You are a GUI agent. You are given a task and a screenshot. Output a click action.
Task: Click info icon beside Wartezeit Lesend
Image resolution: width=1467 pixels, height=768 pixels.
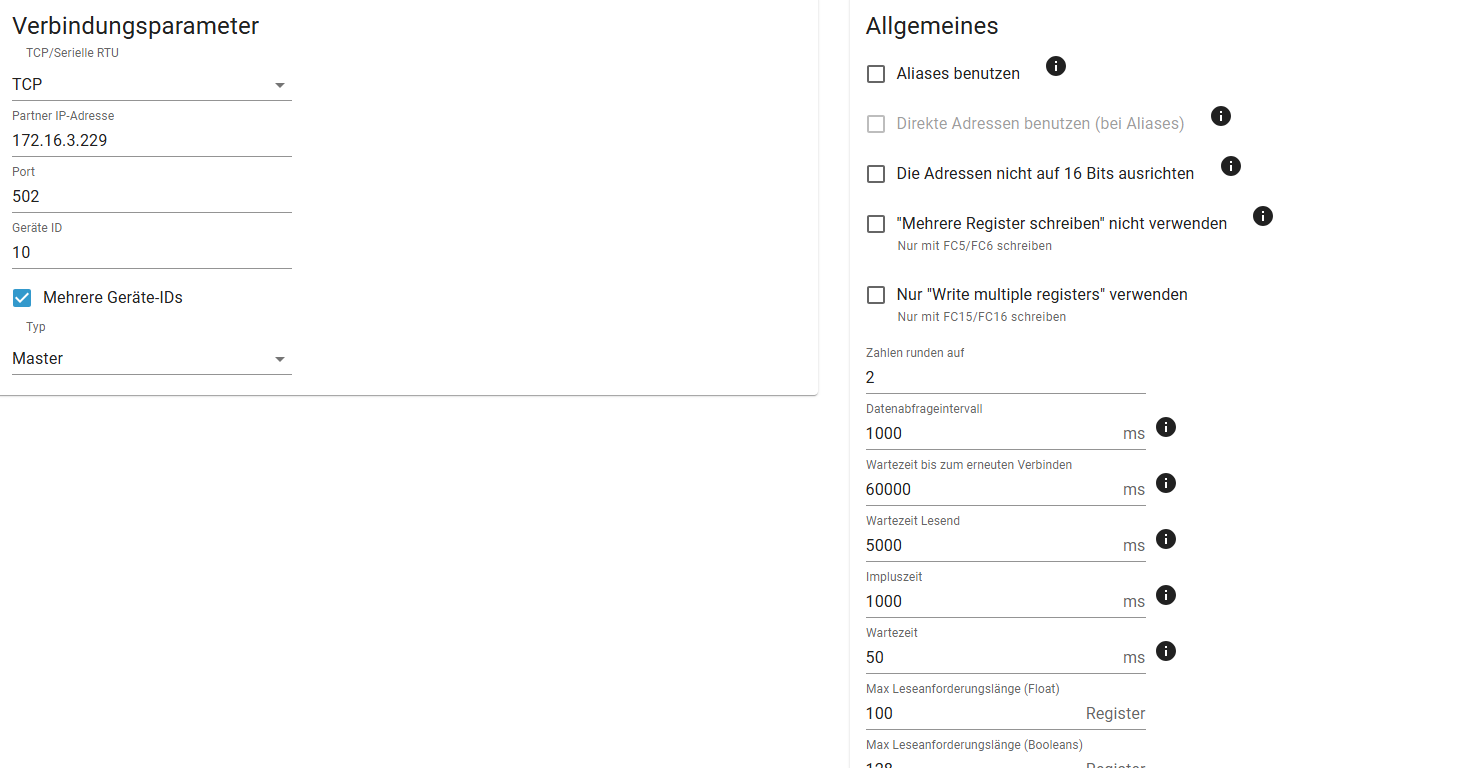[1165, 539]
